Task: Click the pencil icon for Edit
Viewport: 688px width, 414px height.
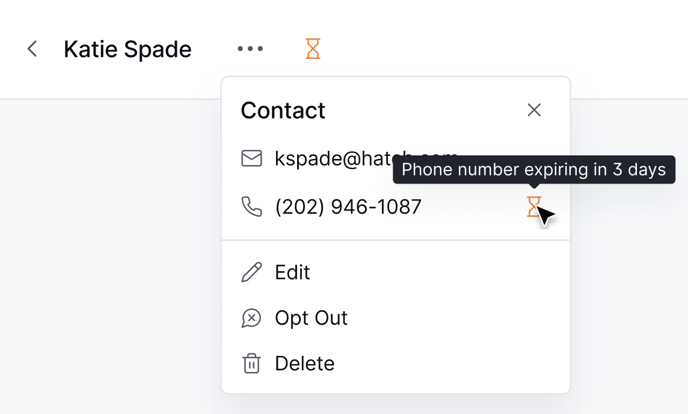Action: (x=252, y=272)
